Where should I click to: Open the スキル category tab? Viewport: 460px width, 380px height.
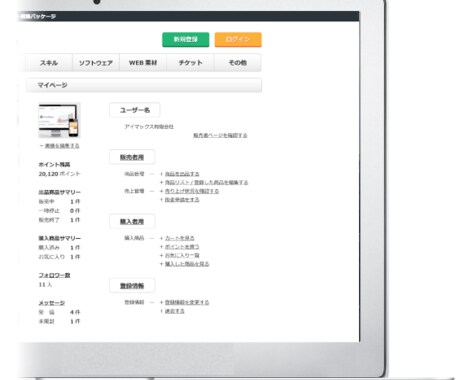pos(49,63)
